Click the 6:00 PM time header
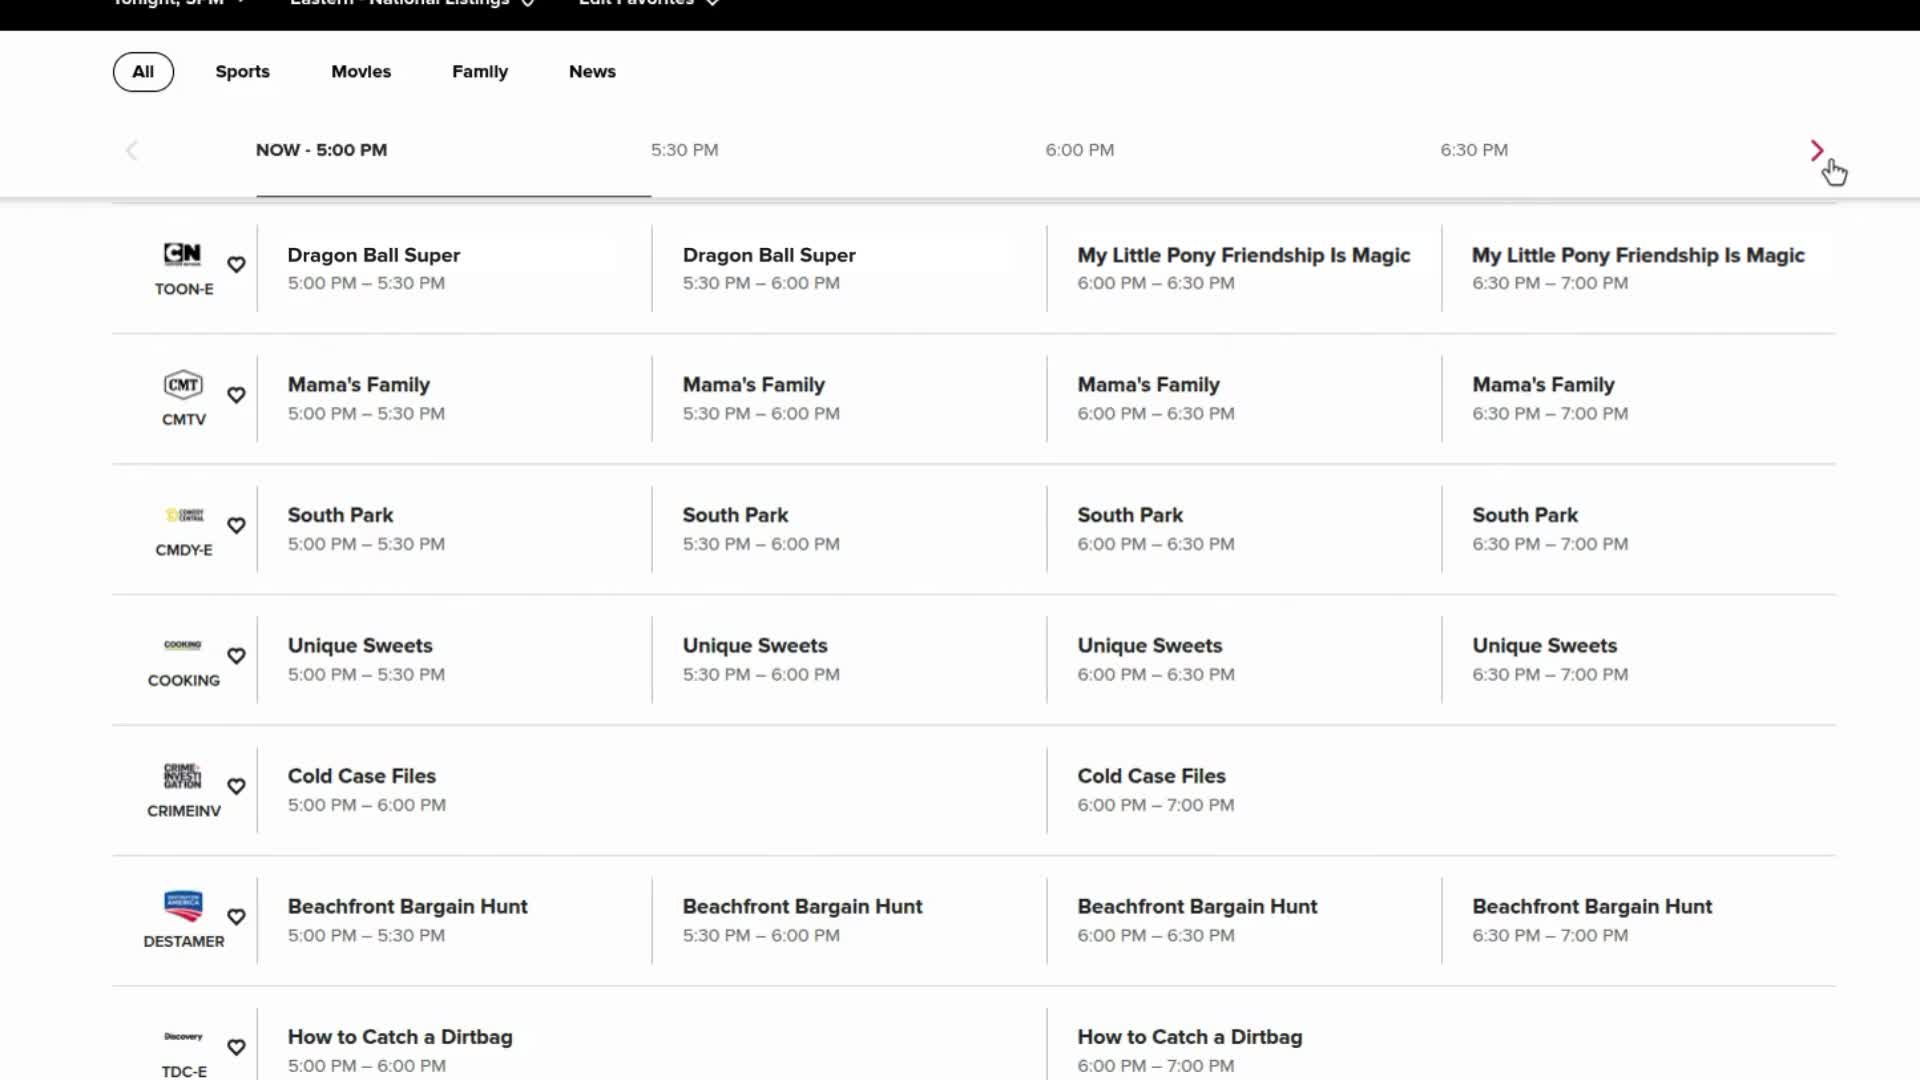The height and width of the screenshot is (1080, 1920). (1080, 150)
